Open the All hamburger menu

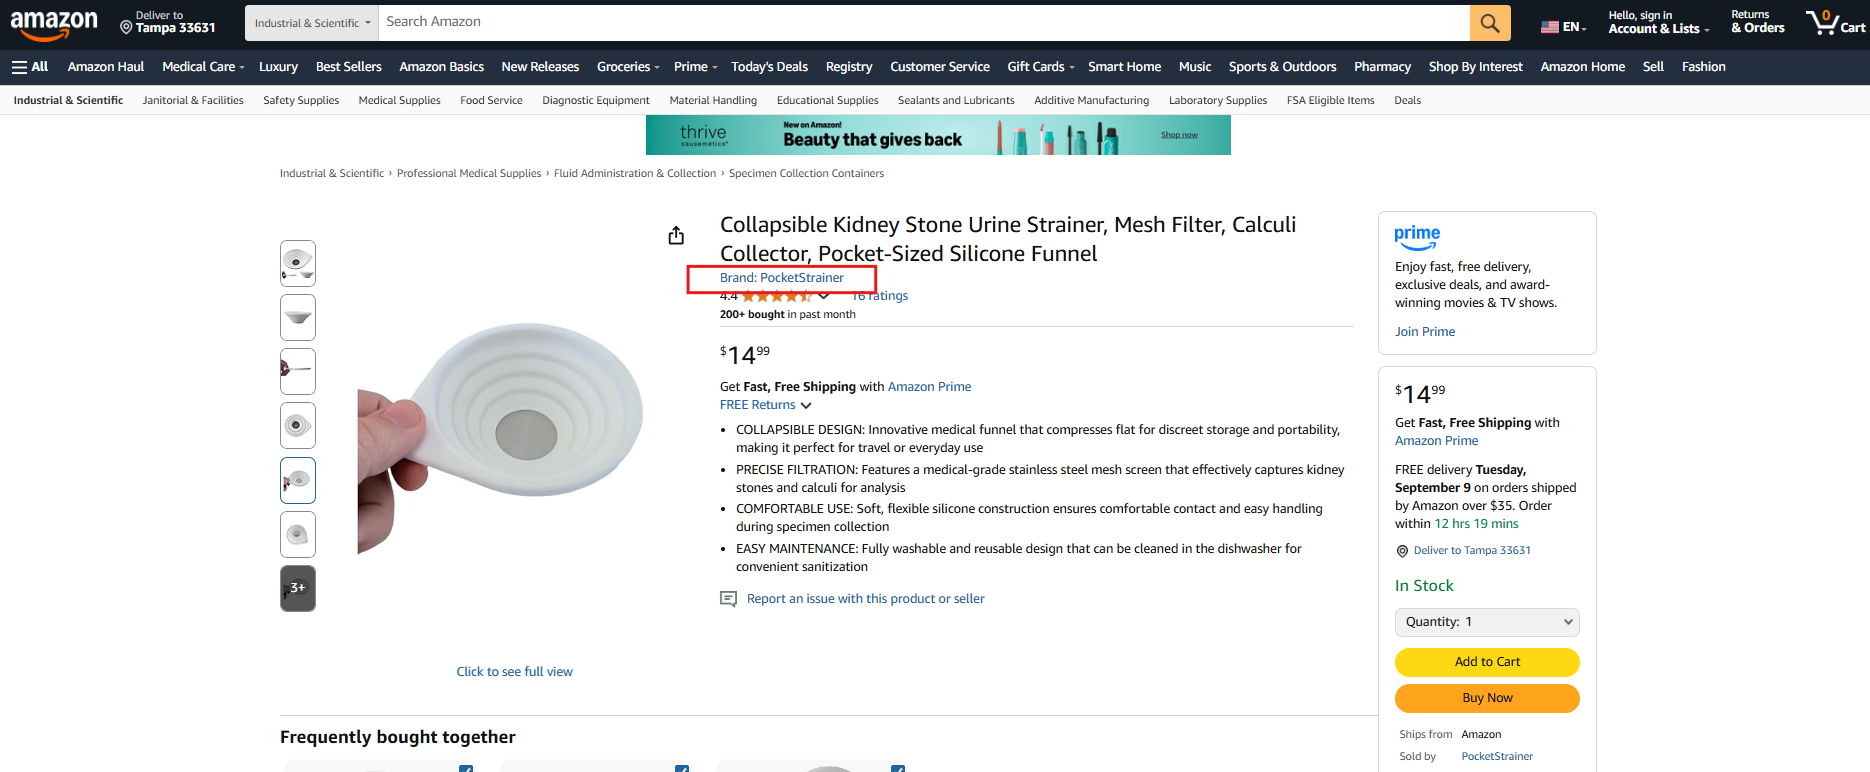click(x=30, y=67)
